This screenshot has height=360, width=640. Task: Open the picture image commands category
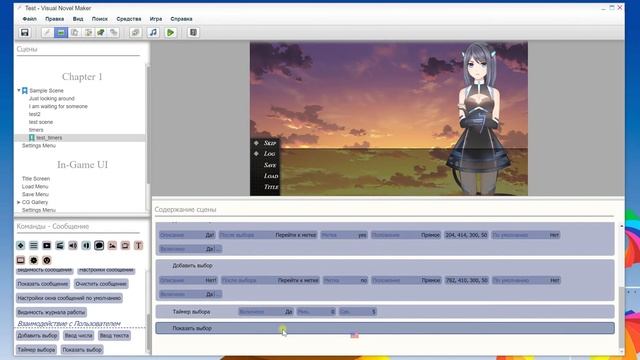click(112, 245)
